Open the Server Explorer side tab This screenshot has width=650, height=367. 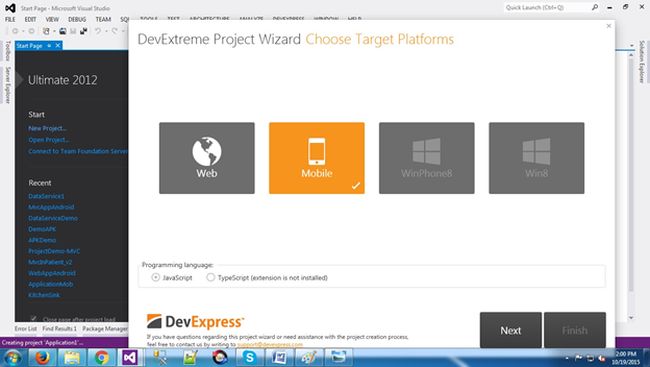pos(7,85)
